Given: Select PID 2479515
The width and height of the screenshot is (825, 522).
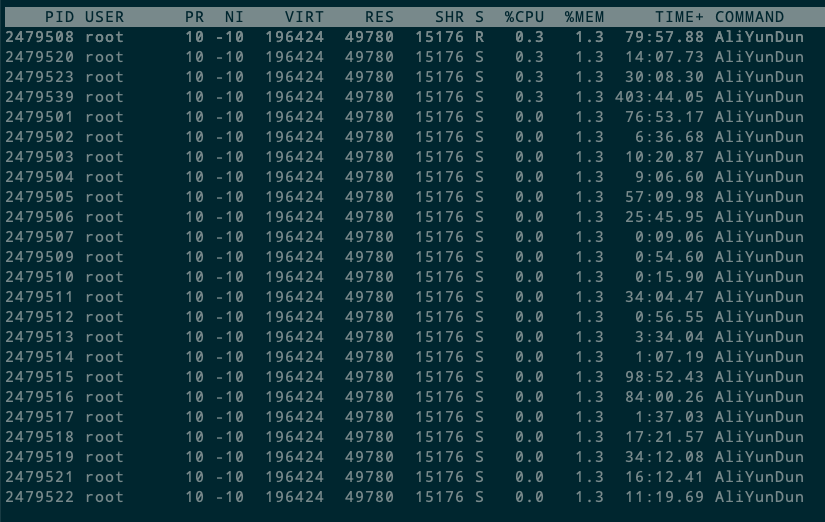Looking at the screenshot, I should point(39,377).
